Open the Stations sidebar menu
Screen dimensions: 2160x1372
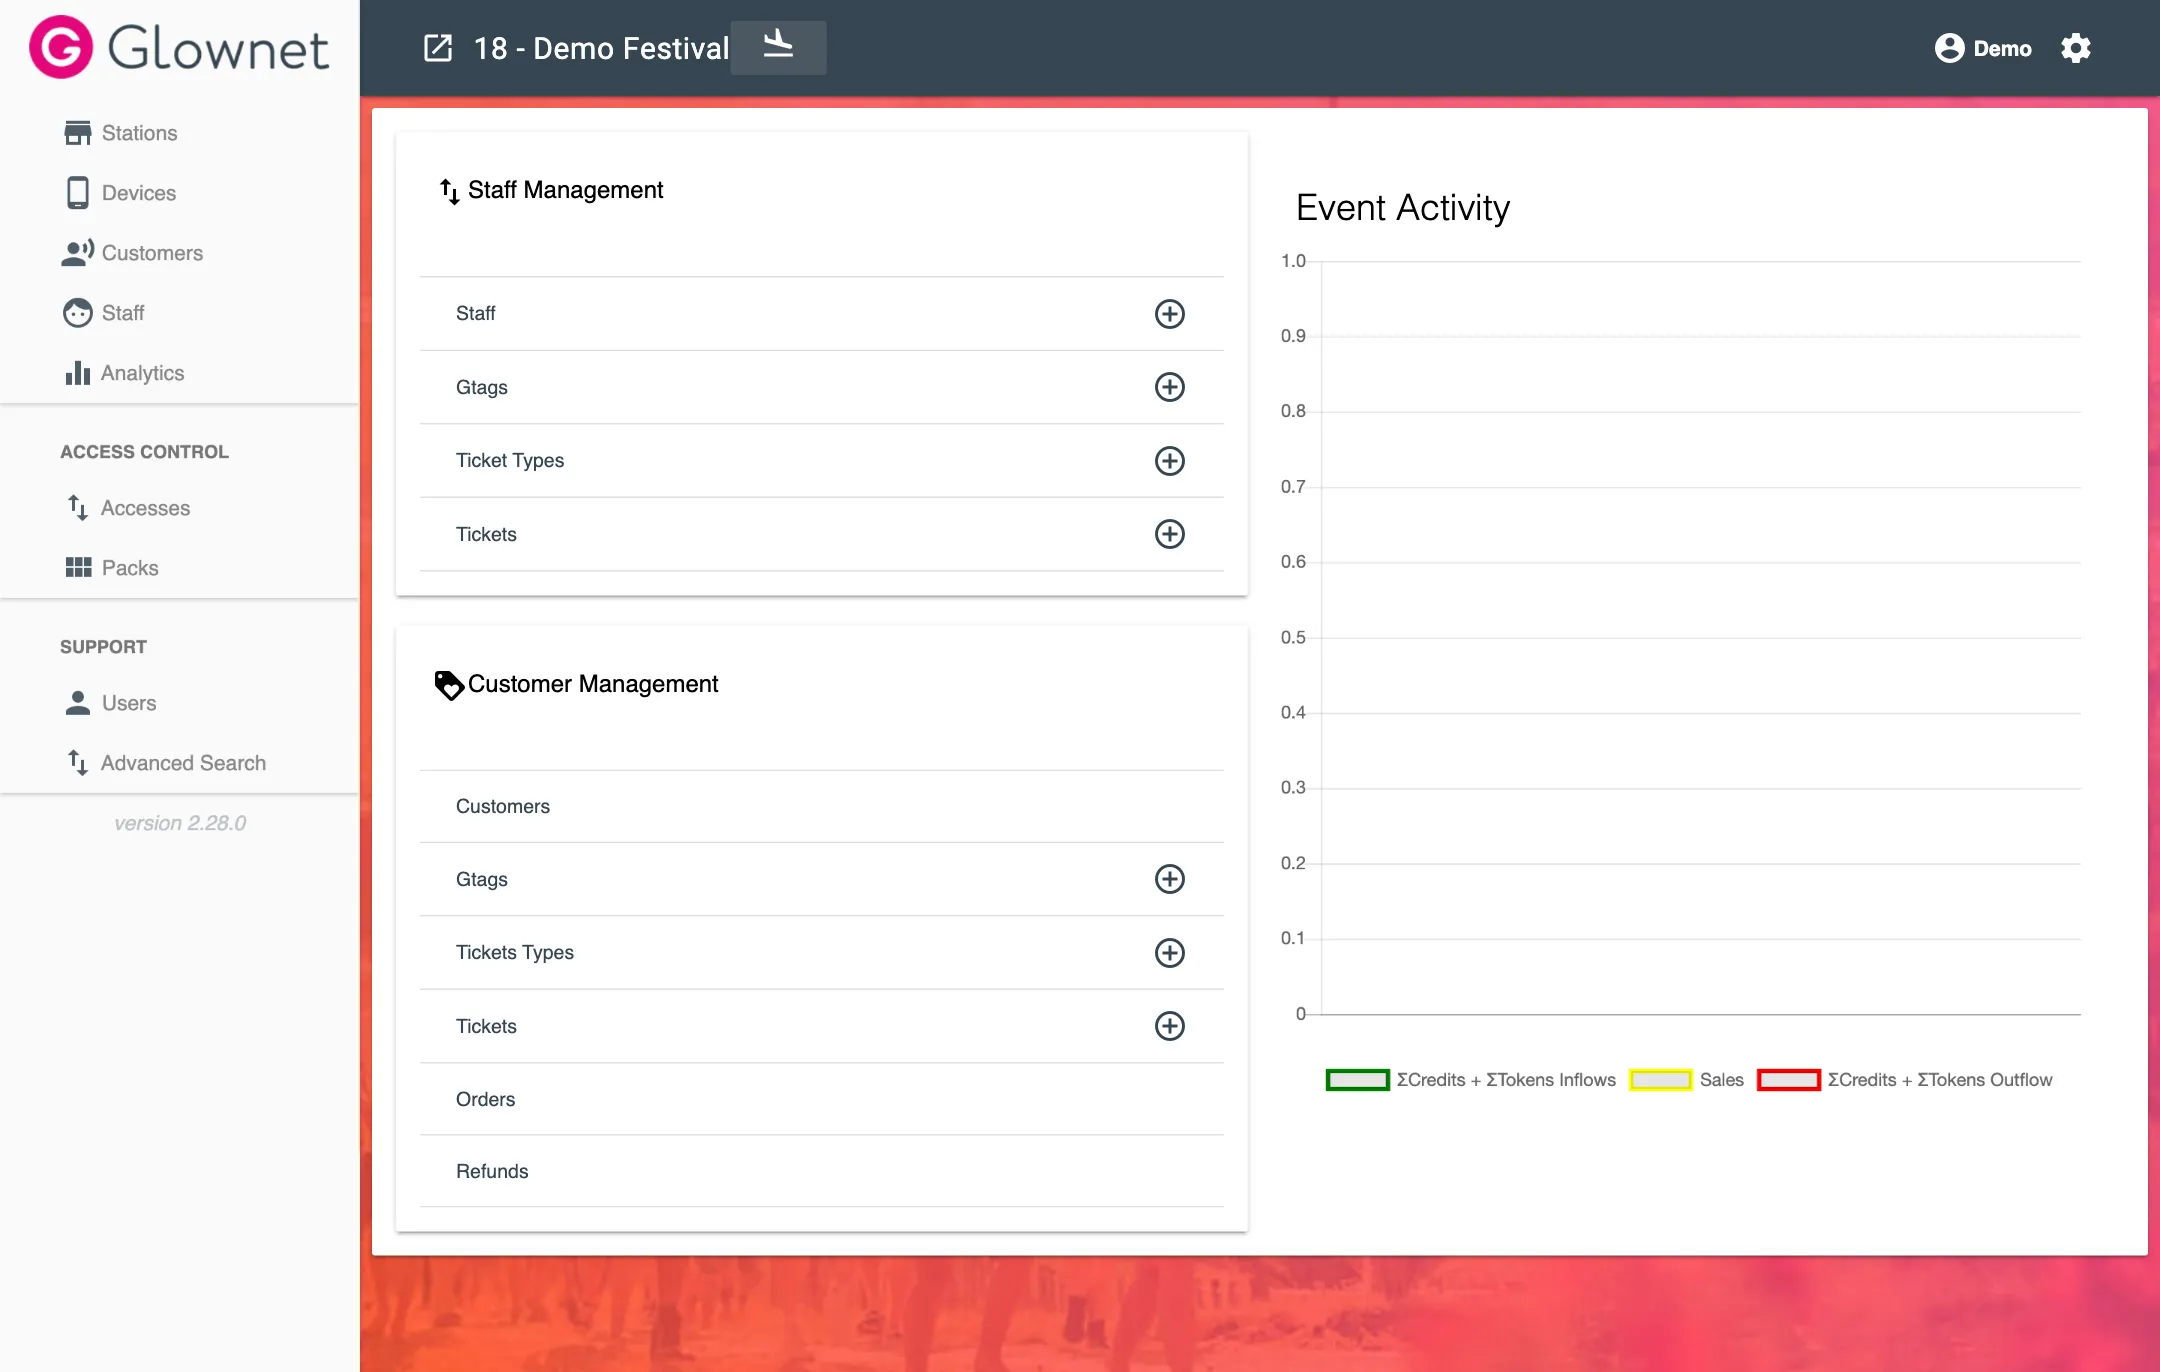point(139,133)
